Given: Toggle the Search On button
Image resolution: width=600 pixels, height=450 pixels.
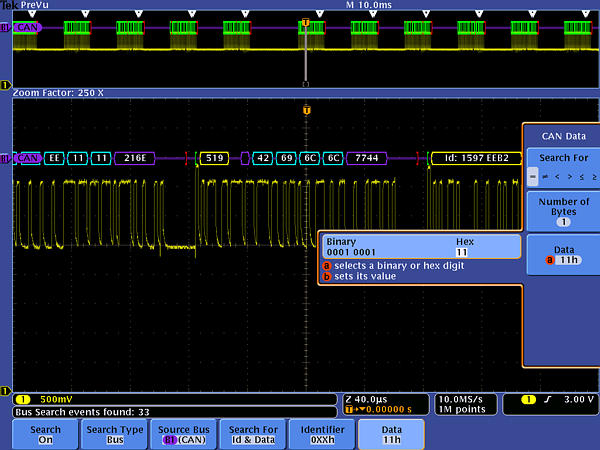Looking at the screenshot, I should tap(46, 434).
